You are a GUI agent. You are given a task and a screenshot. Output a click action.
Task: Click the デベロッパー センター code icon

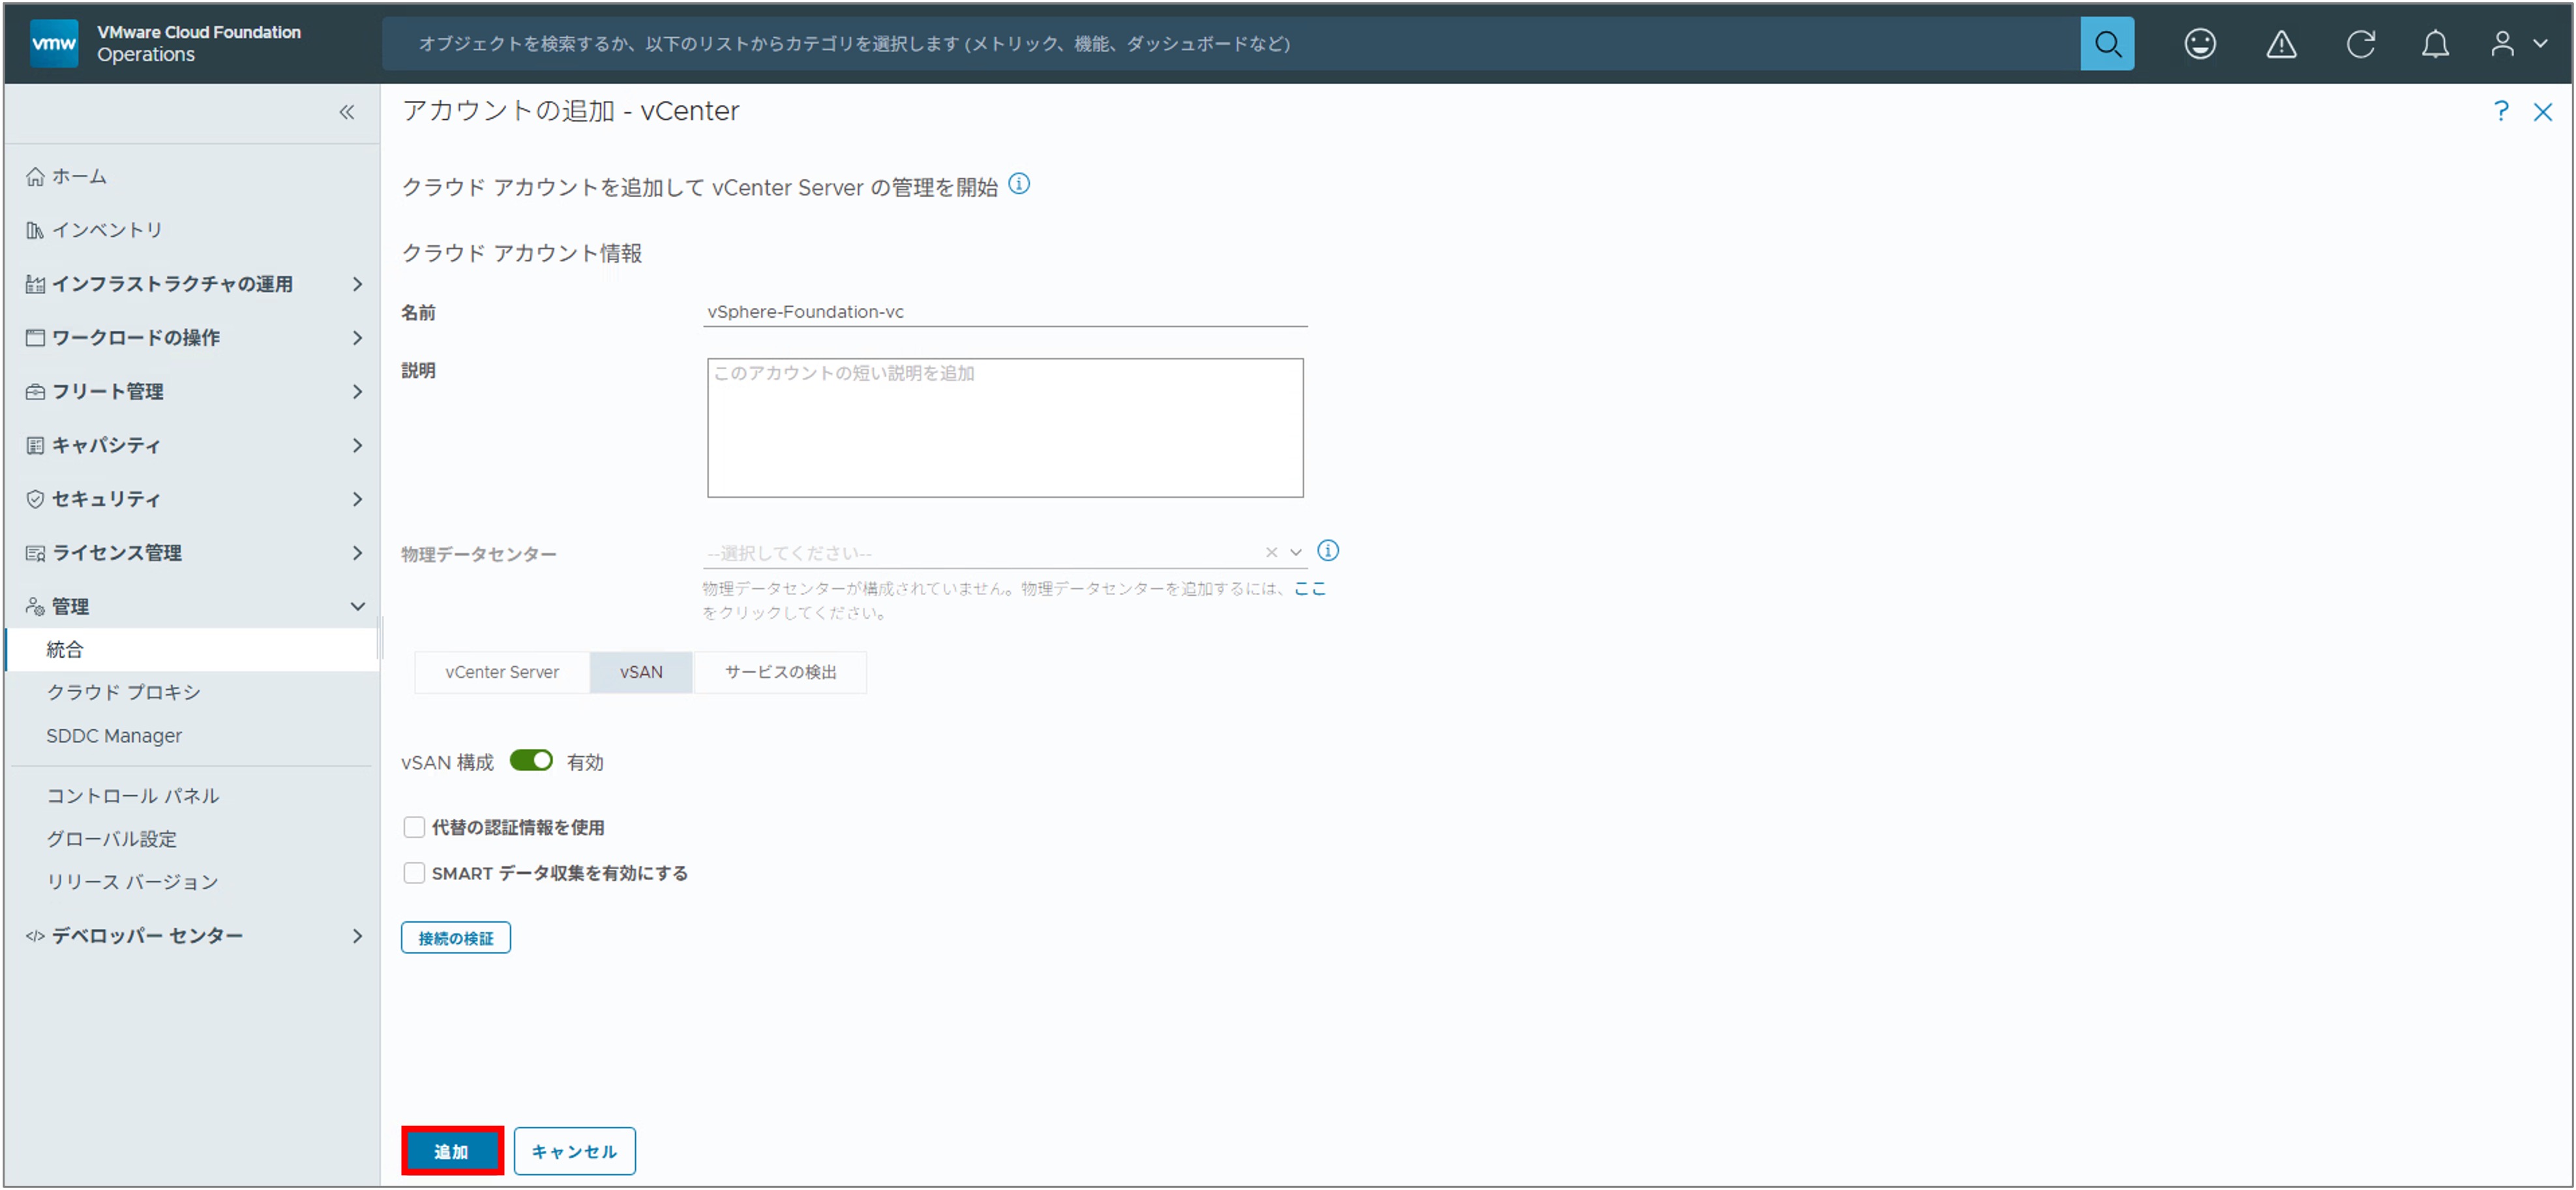pyautogui.click(x=35, y=936)
